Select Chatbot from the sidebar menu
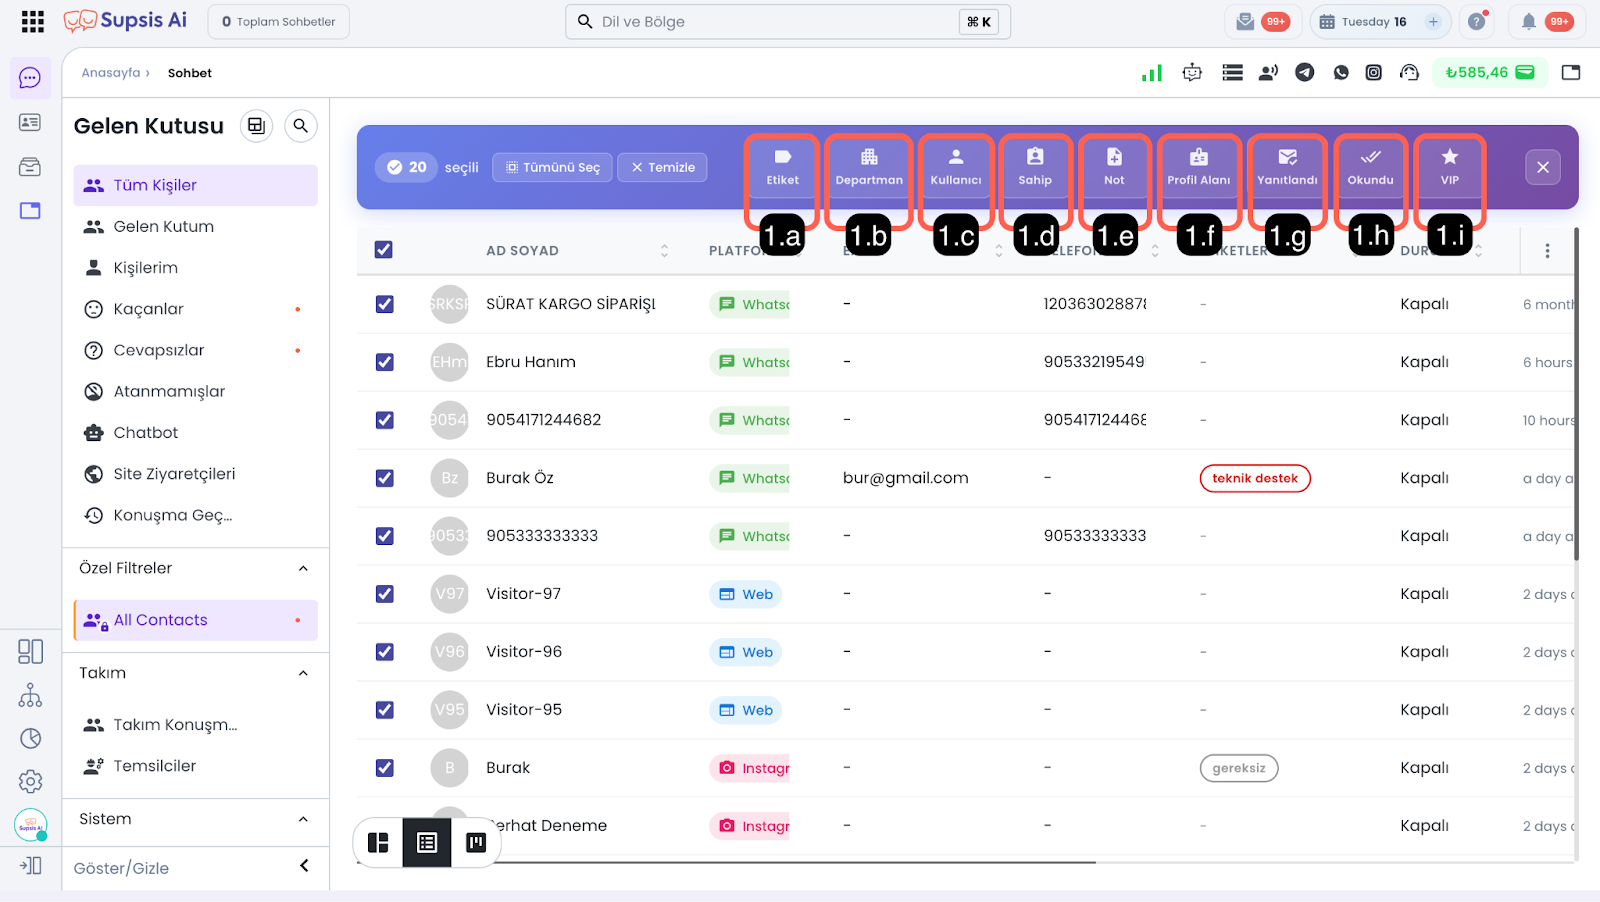The width and height of the screenshot is (1600, 902). pos(146,433)
